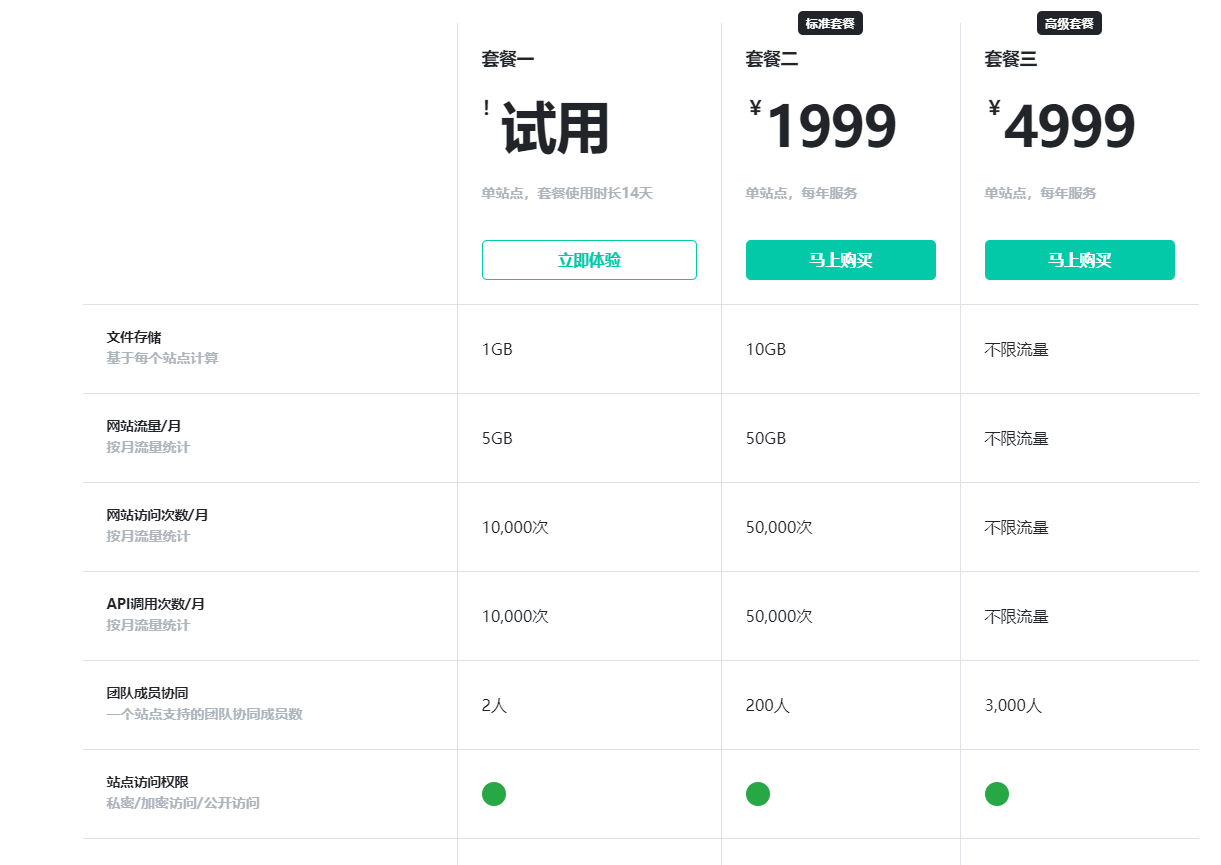Click the API调用次数/月 row label
The width and height of the screenshot is (1221, 865).
156,604
